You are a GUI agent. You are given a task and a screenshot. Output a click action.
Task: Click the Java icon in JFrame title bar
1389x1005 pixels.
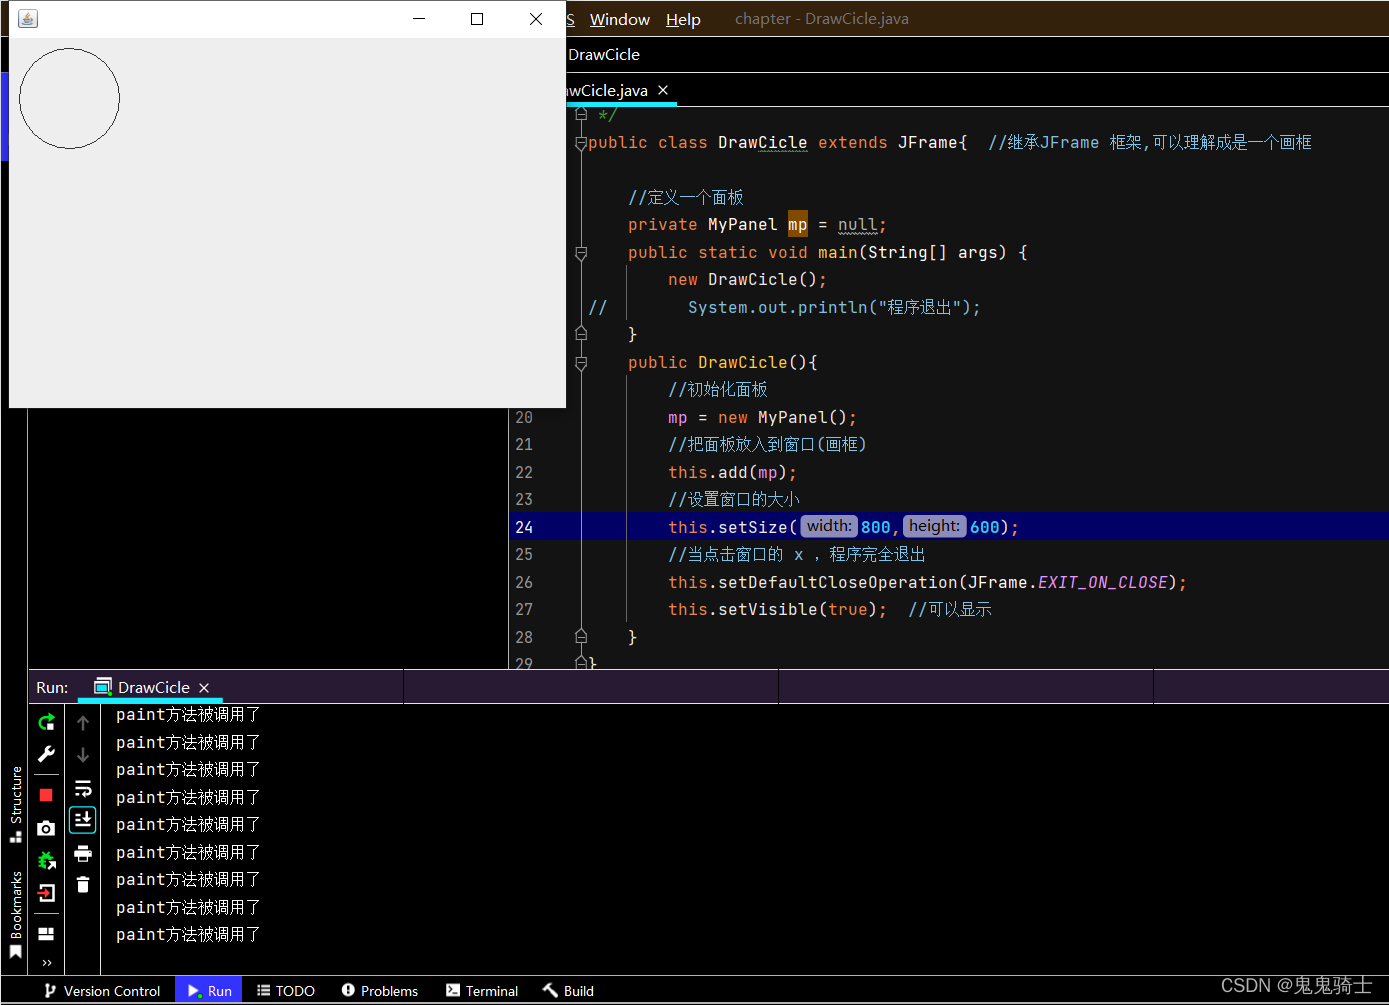pos(28,19)
